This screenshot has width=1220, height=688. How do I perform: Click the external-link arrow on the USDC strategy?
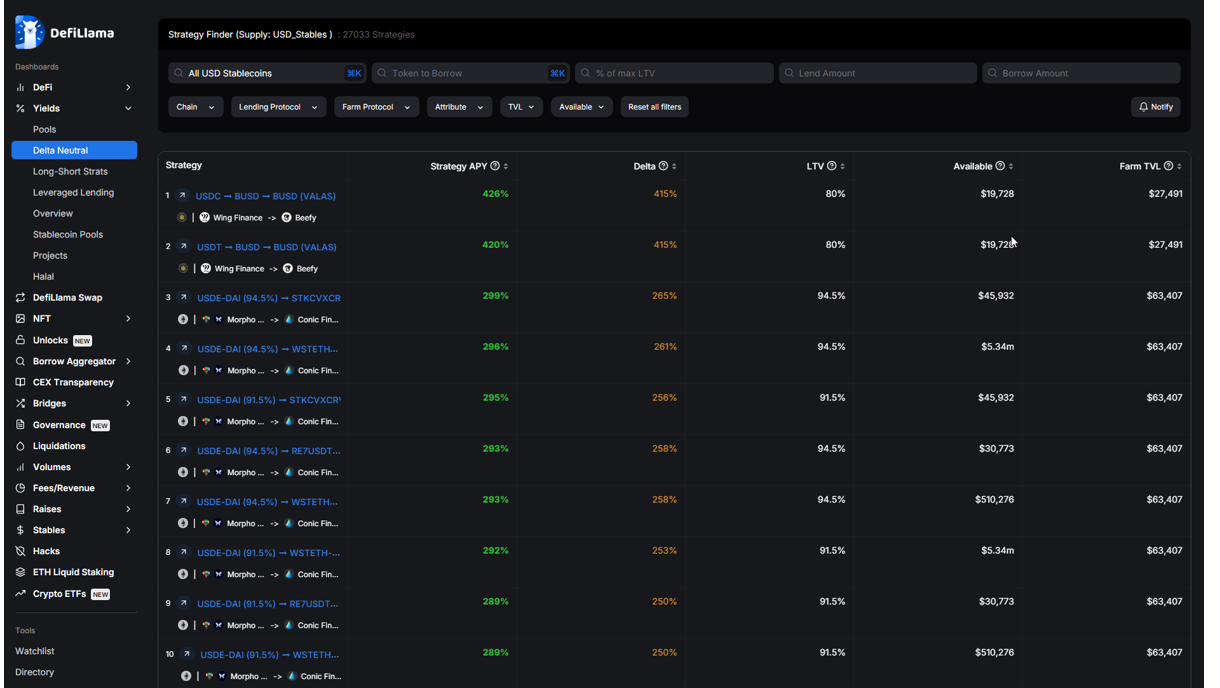click(183, 195)
